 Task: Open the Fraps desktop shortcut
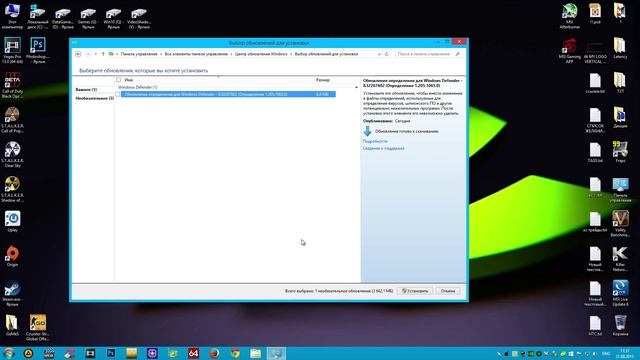(620, 152)
